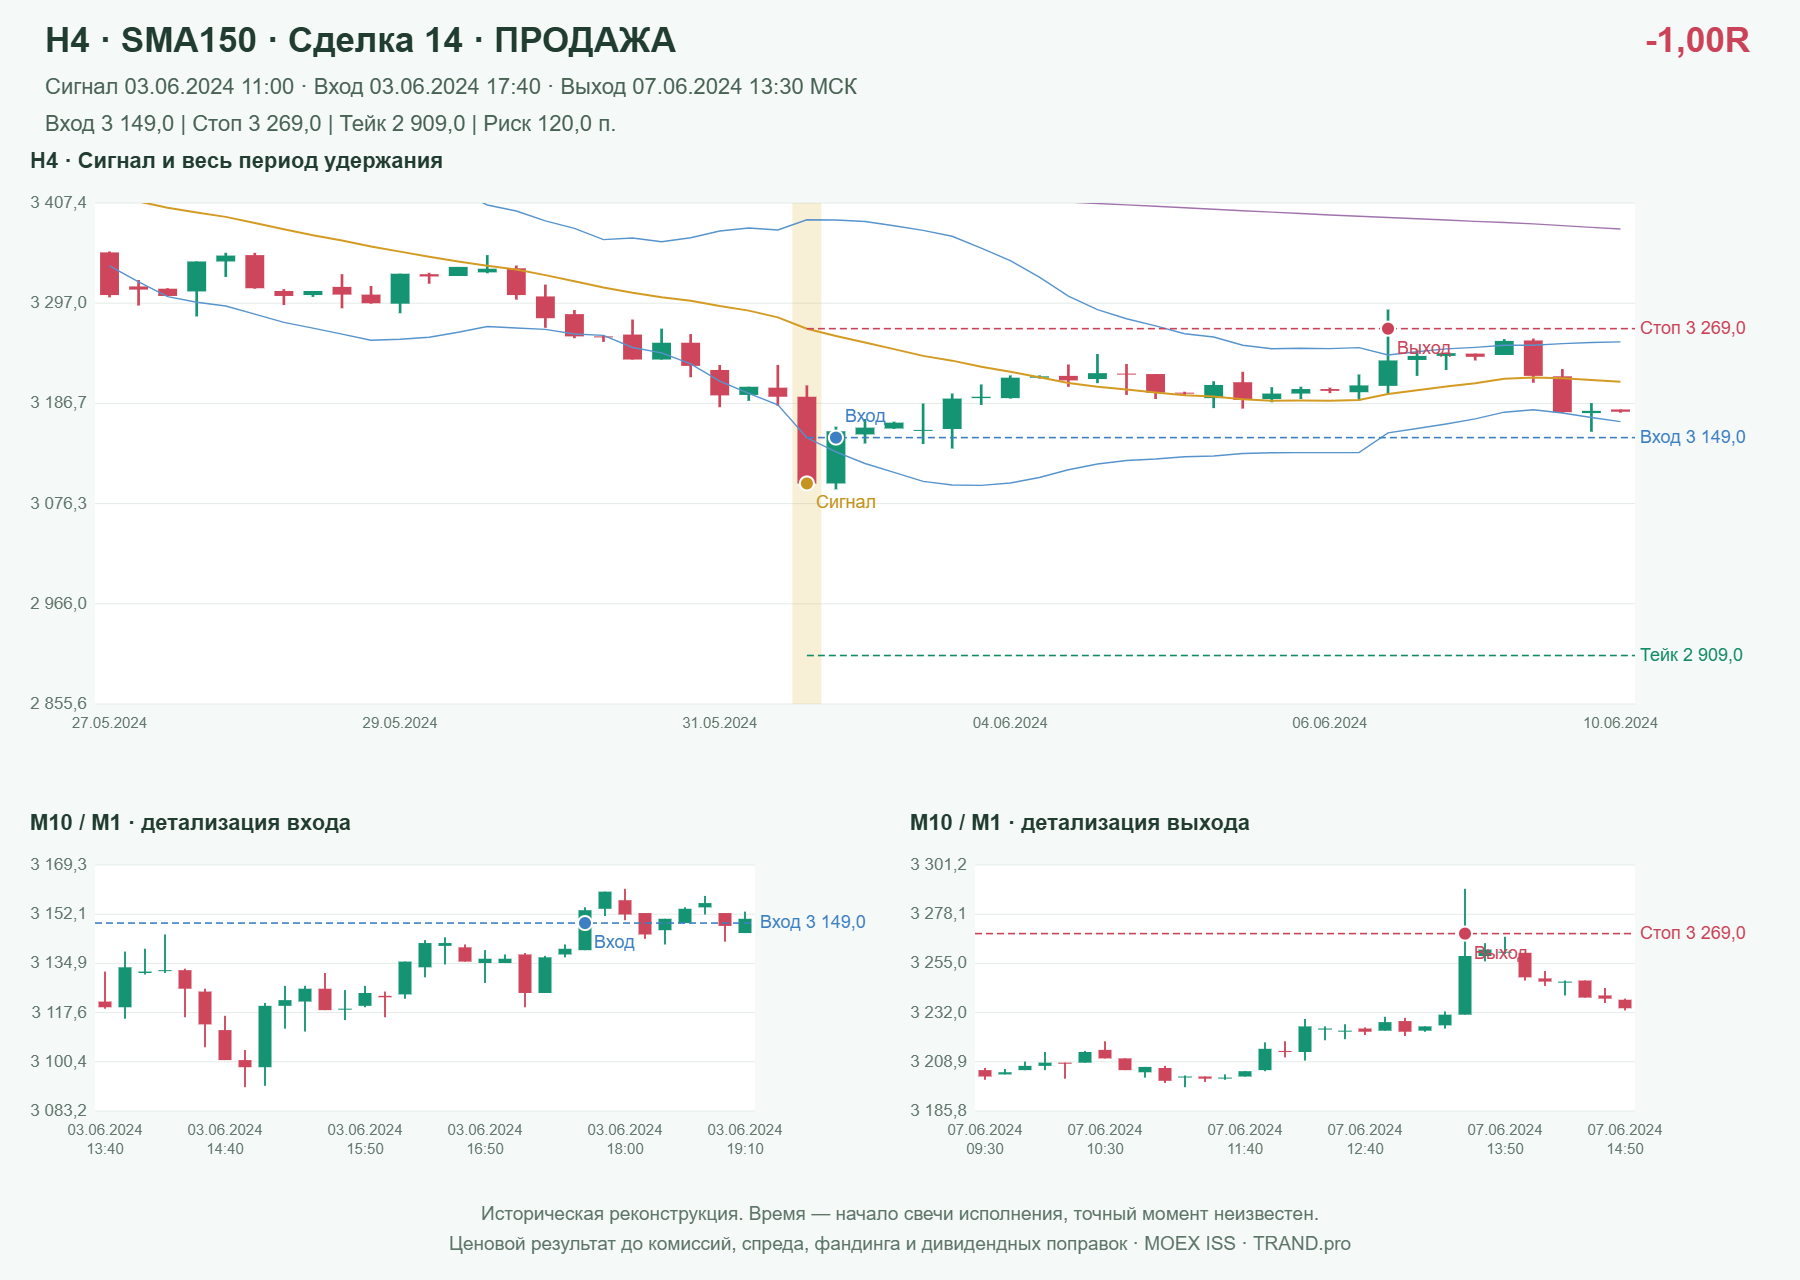Image resolution: width=1800 pixels, height=1280 pixels.
Task: Click the orange Сигнал marker dot on H4 chart
Action: click(x=807, y=483)
